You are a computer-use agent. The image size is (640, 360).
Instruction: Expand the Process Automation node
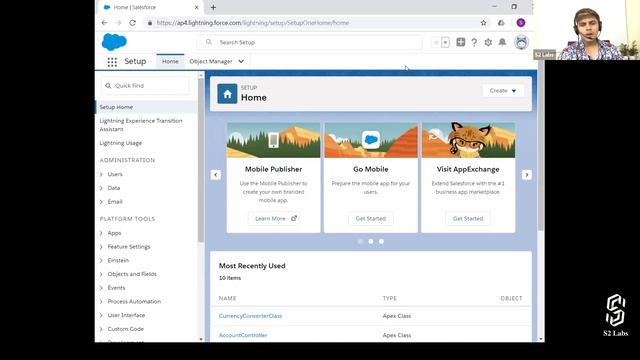[101, 302]
